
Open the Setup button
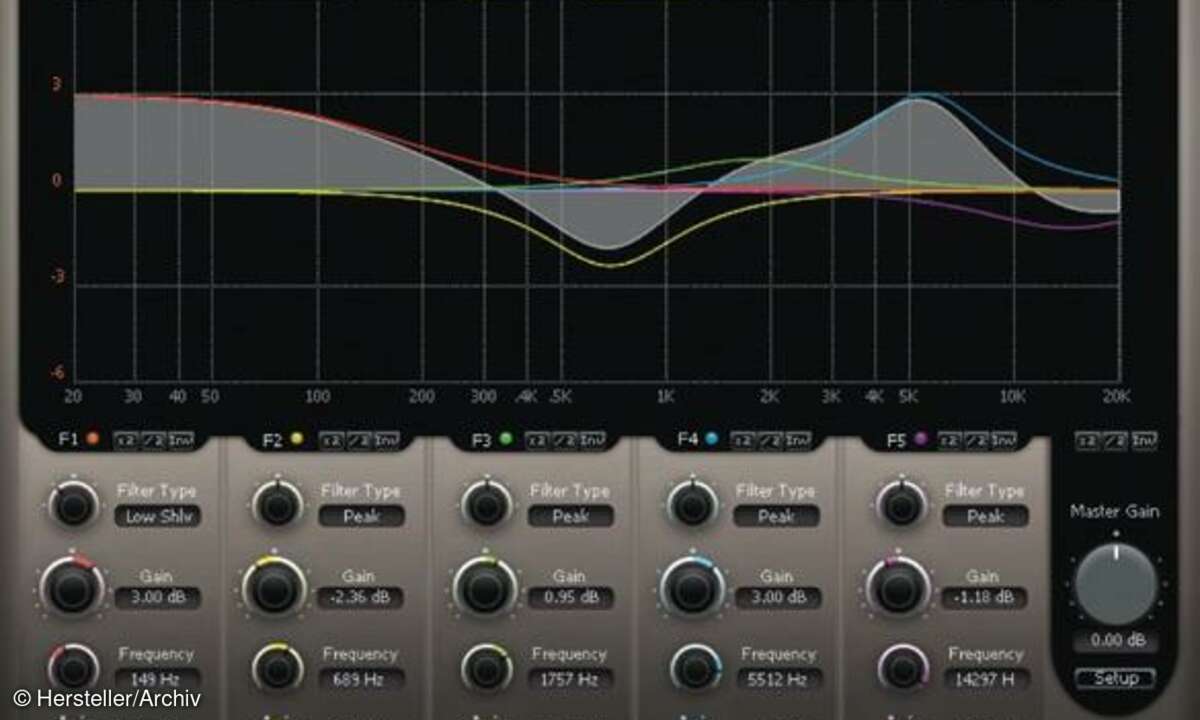click(1116, 679)
